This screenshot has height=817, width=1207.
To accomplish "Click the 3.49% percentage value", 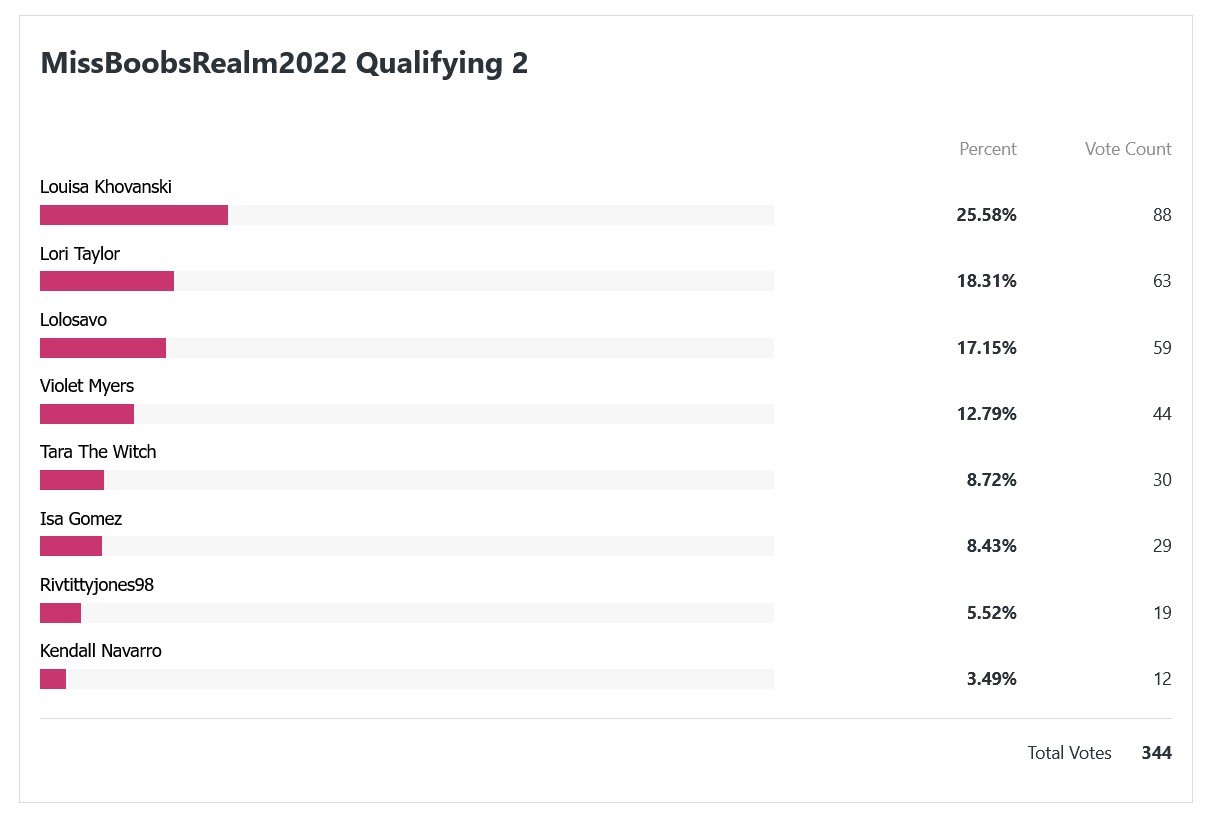I will tap(991, 679).
